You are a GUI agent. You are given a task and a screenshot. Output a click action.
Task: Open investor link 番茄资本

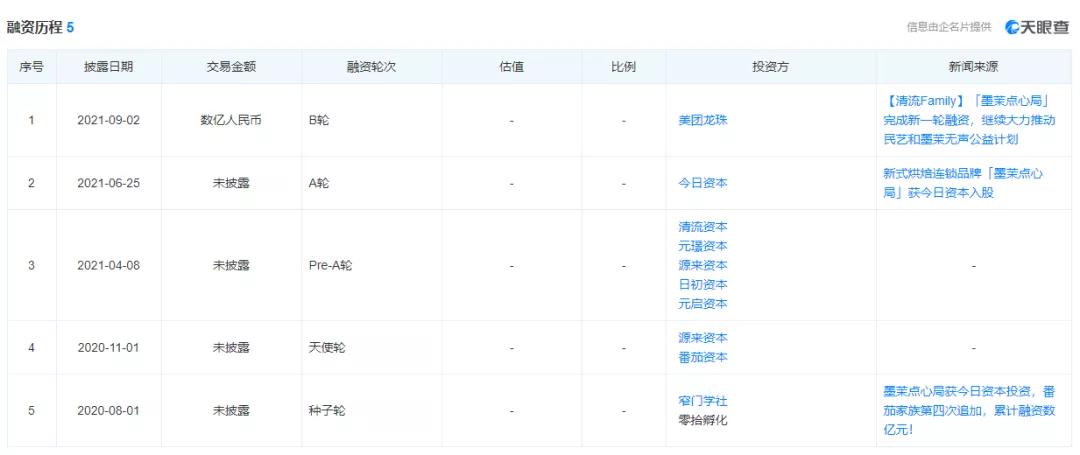(x=703, y=357)
